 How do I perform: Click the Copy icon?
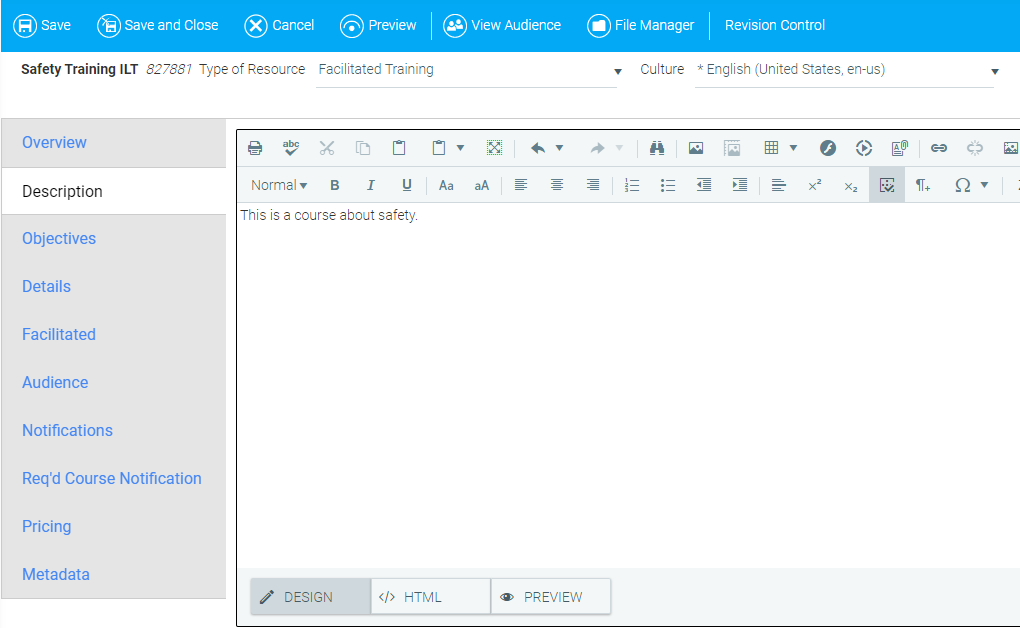363,148
